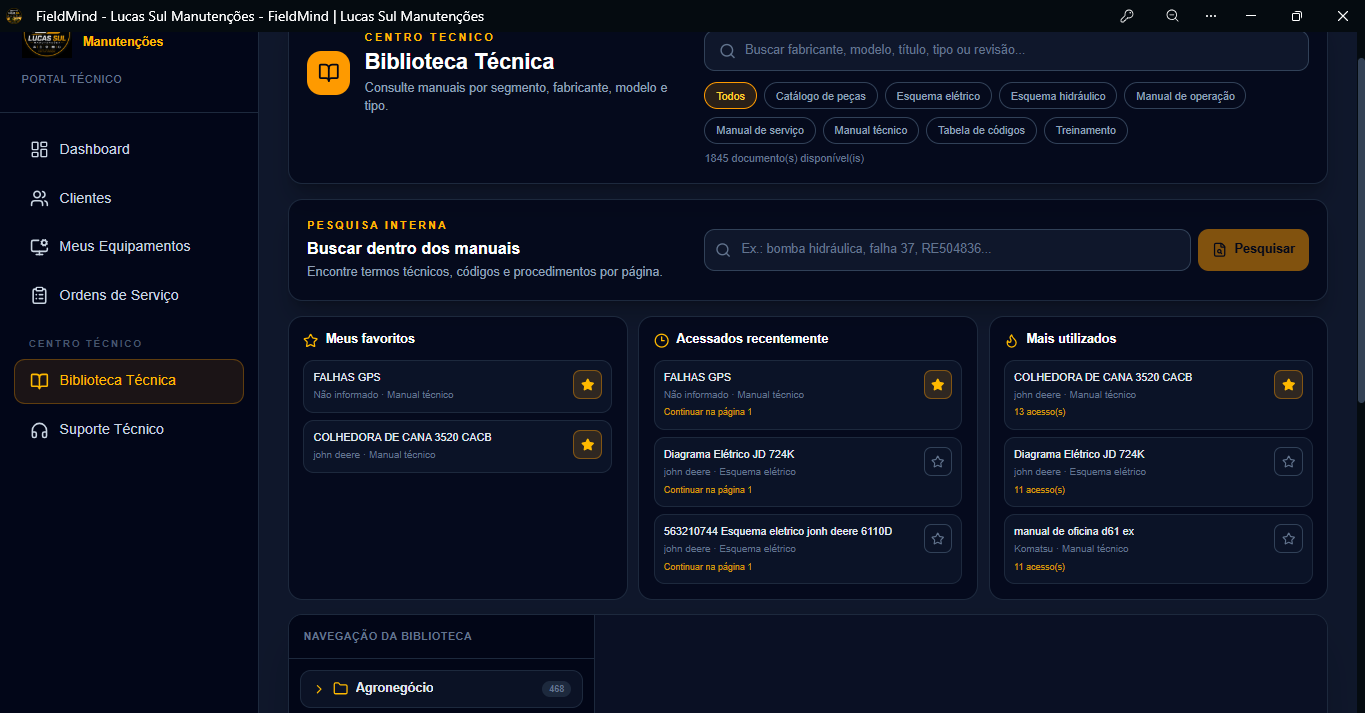
Task: Click the star icon next to Meus favoritos heading
Action: tap(310, 340)
